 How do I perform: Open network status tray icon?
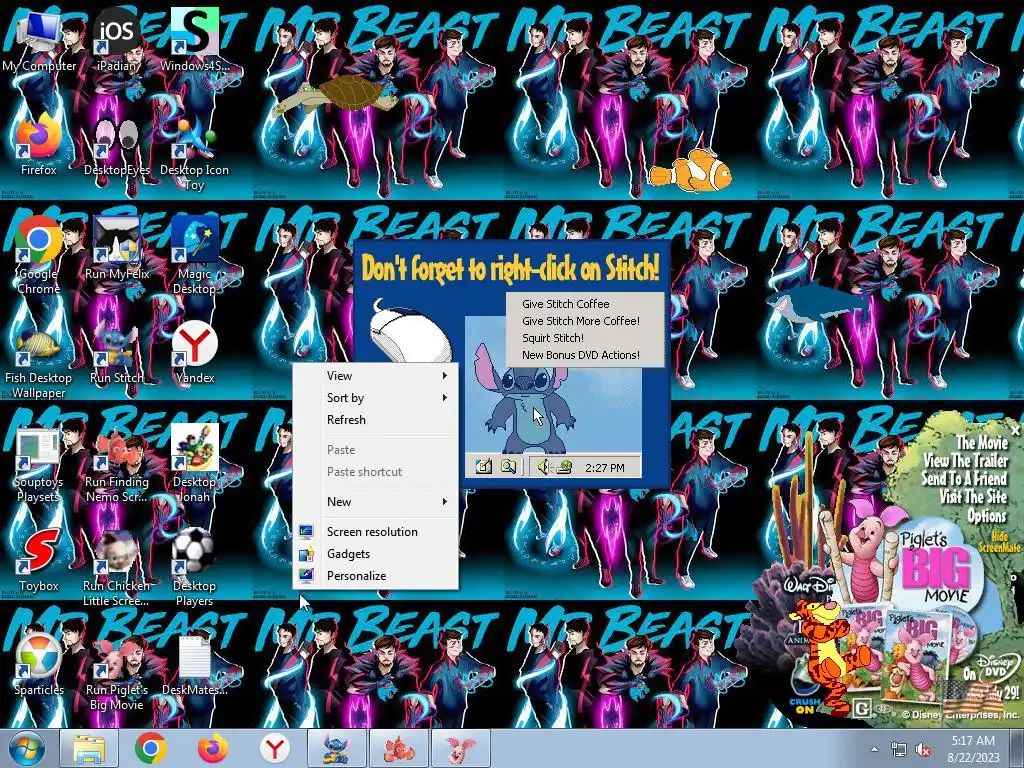(x=899, y=749)
